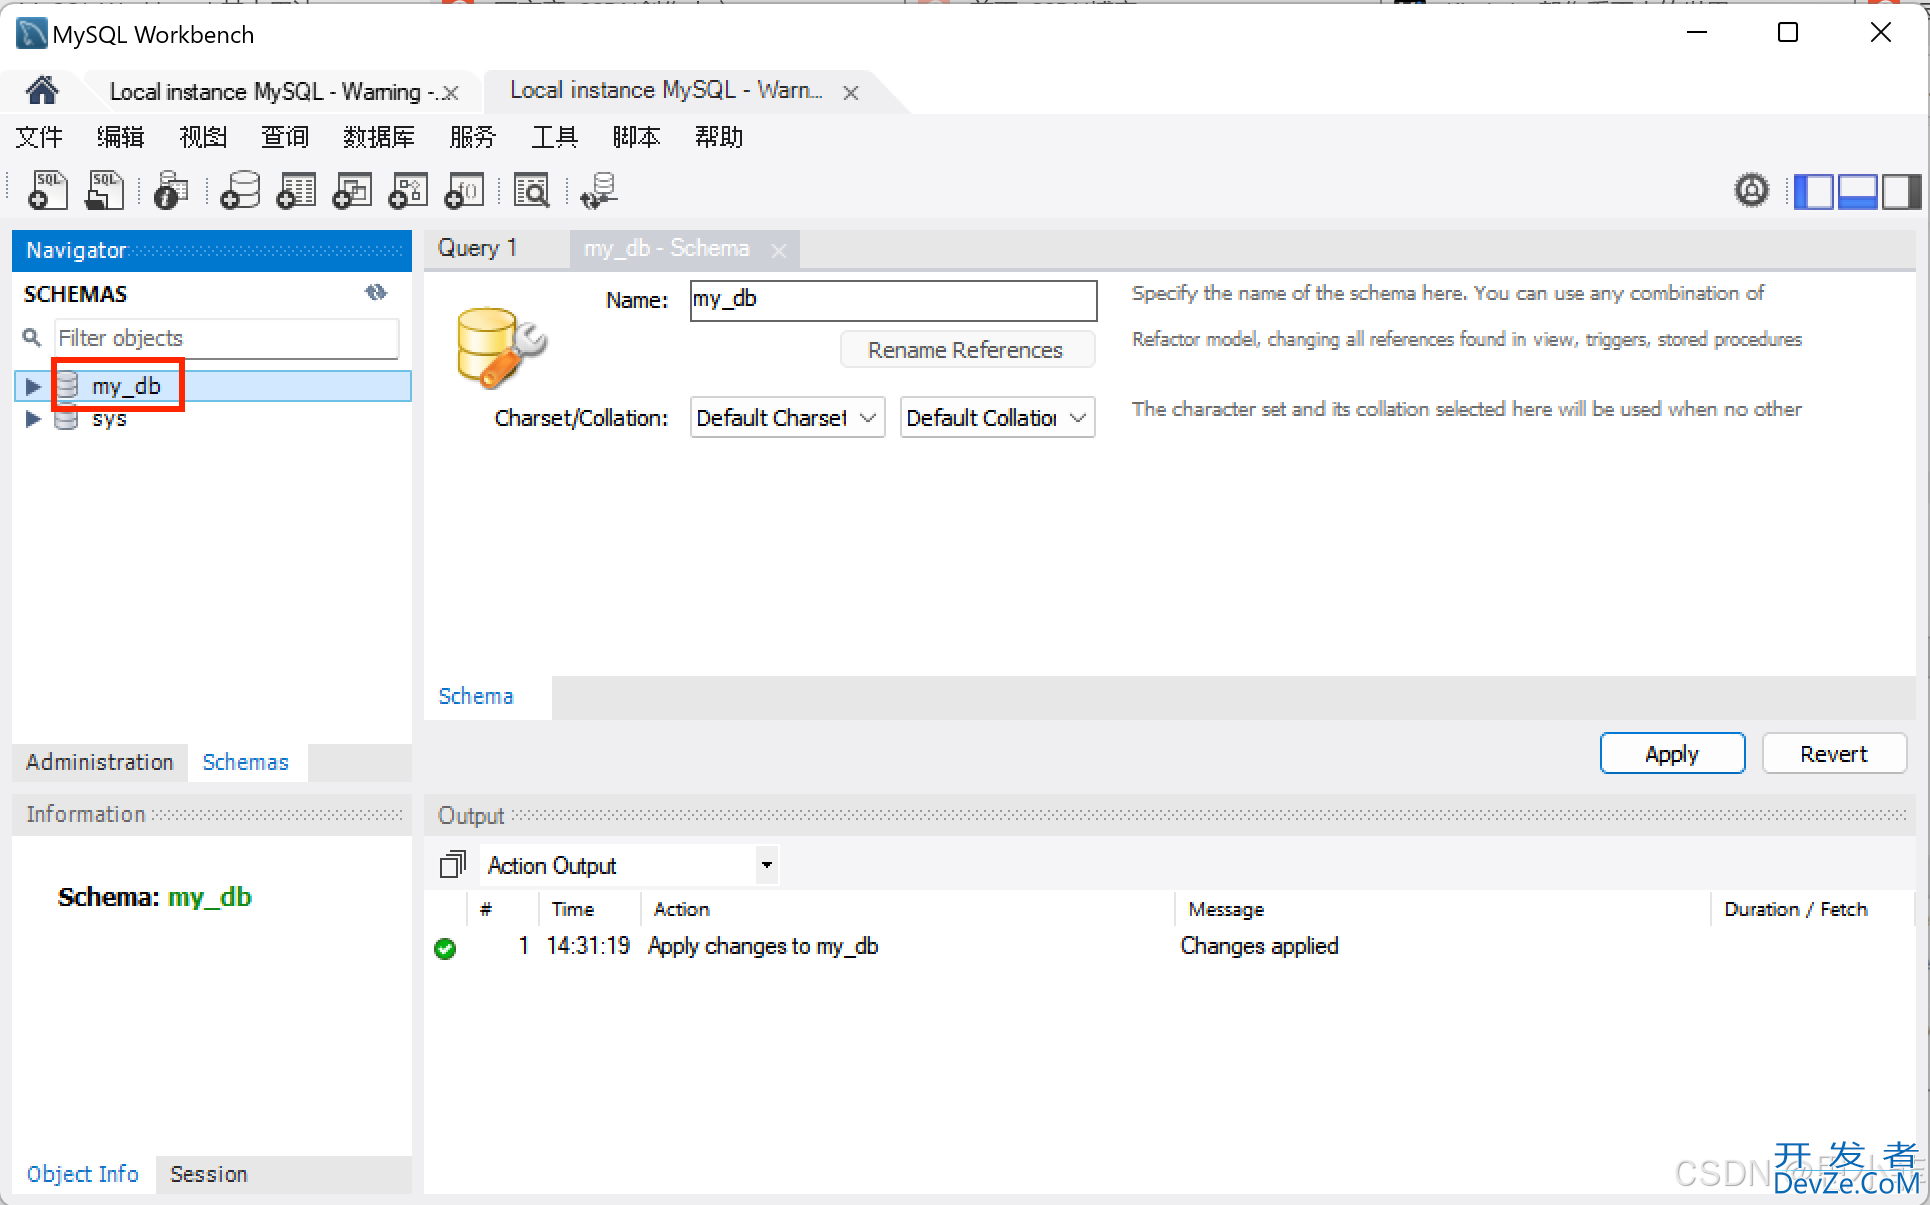Click the 'Changes applied' message cell
1930x1205 pixels.
1259,946
